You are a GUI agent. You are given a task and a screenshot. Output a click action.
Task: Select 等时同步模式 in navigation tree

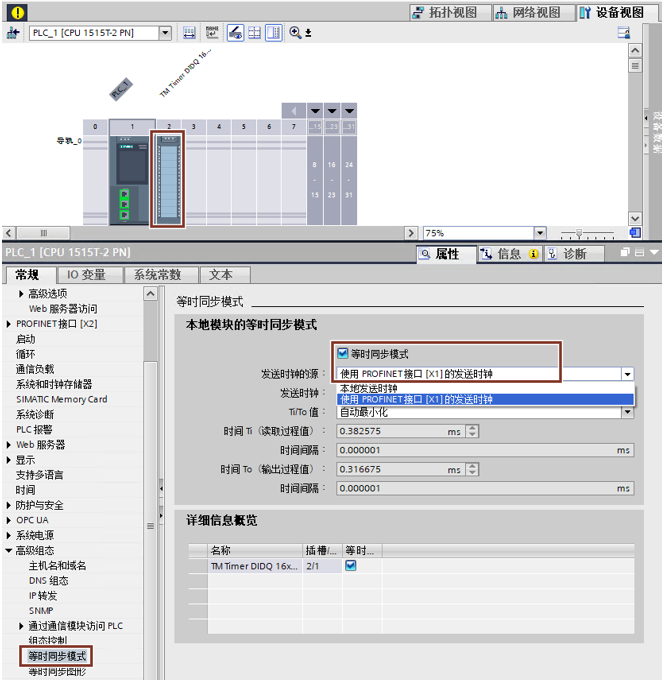[57, 656]
